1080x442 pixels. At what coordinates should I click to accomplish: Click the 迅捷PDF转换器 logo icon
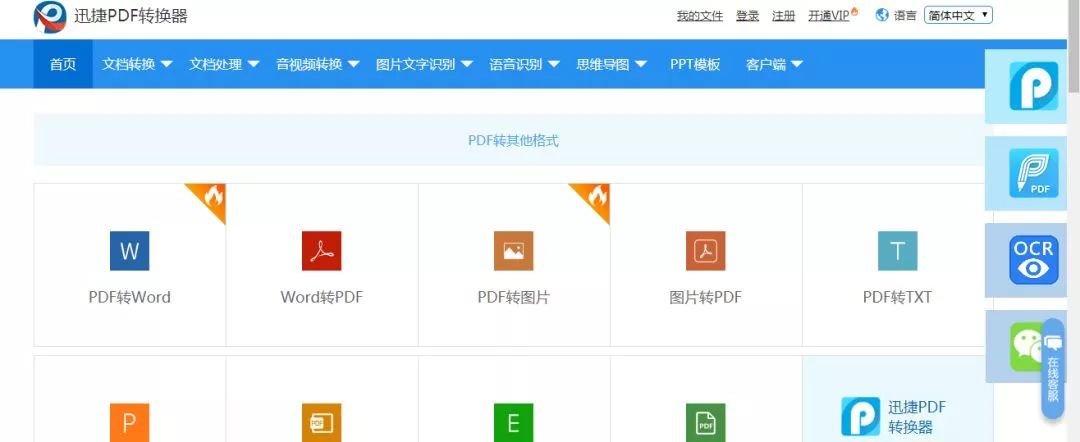pyautogui.click(x=50, y=17)
